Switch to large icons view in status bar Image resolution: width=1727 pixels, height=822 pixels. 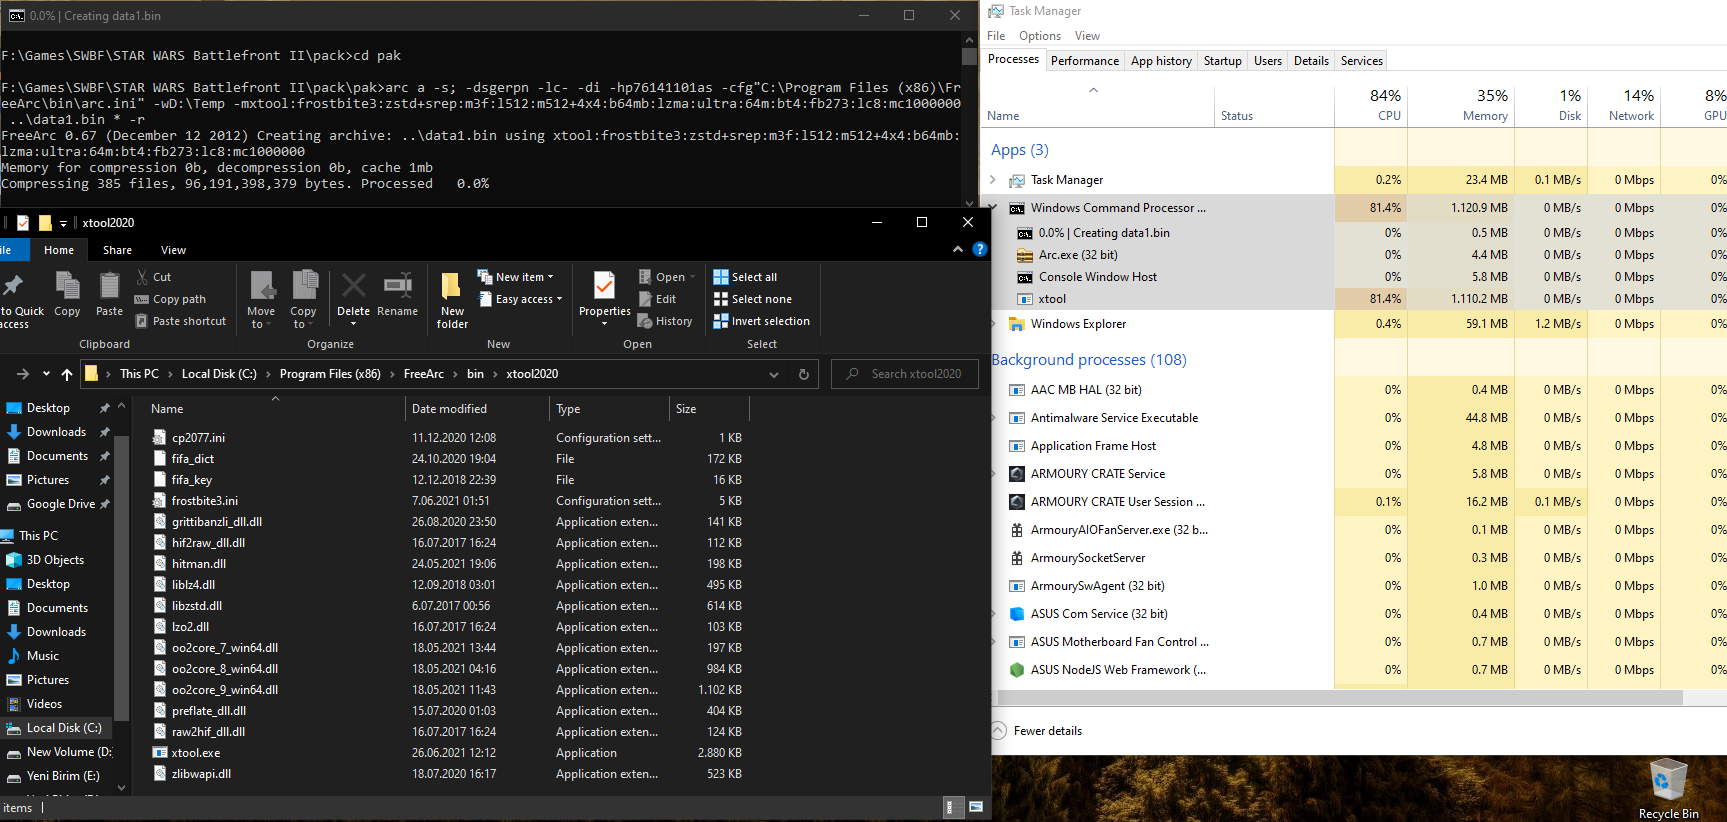click(976, 807)
